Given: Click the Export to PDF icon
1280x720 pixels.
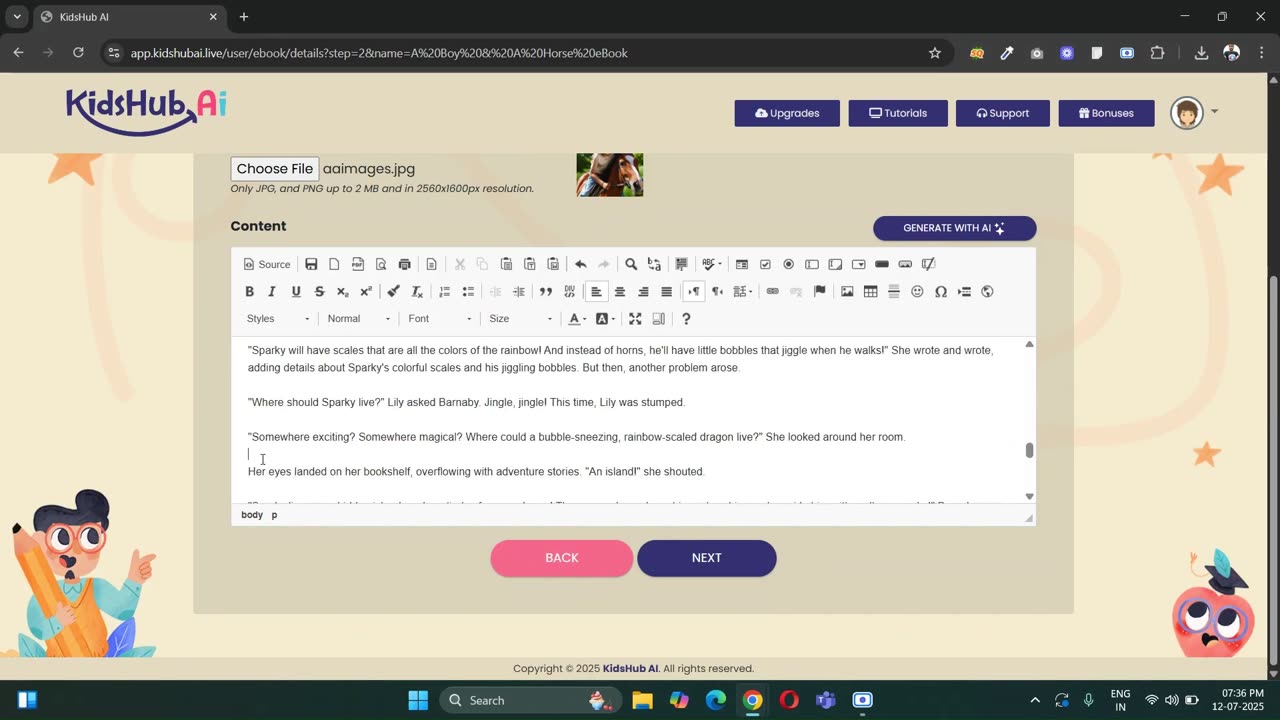Looking at the screenshot, I should [358, 264].
